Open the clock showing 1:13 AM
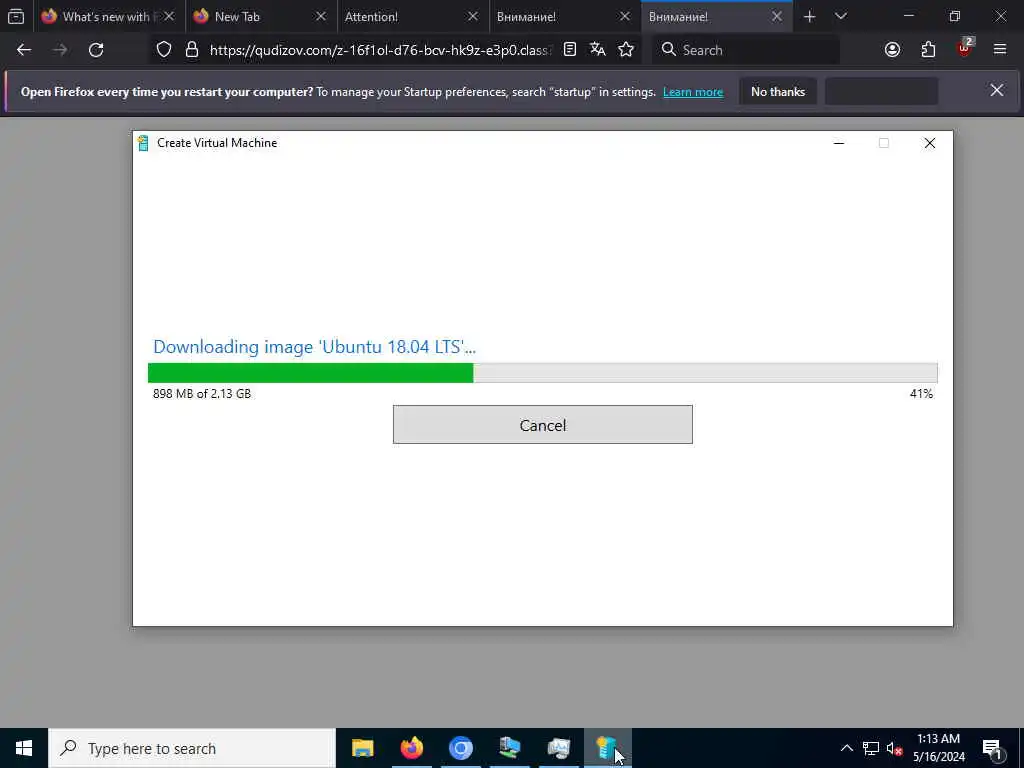Screen dimensions: 1024x768 [938, 748]
